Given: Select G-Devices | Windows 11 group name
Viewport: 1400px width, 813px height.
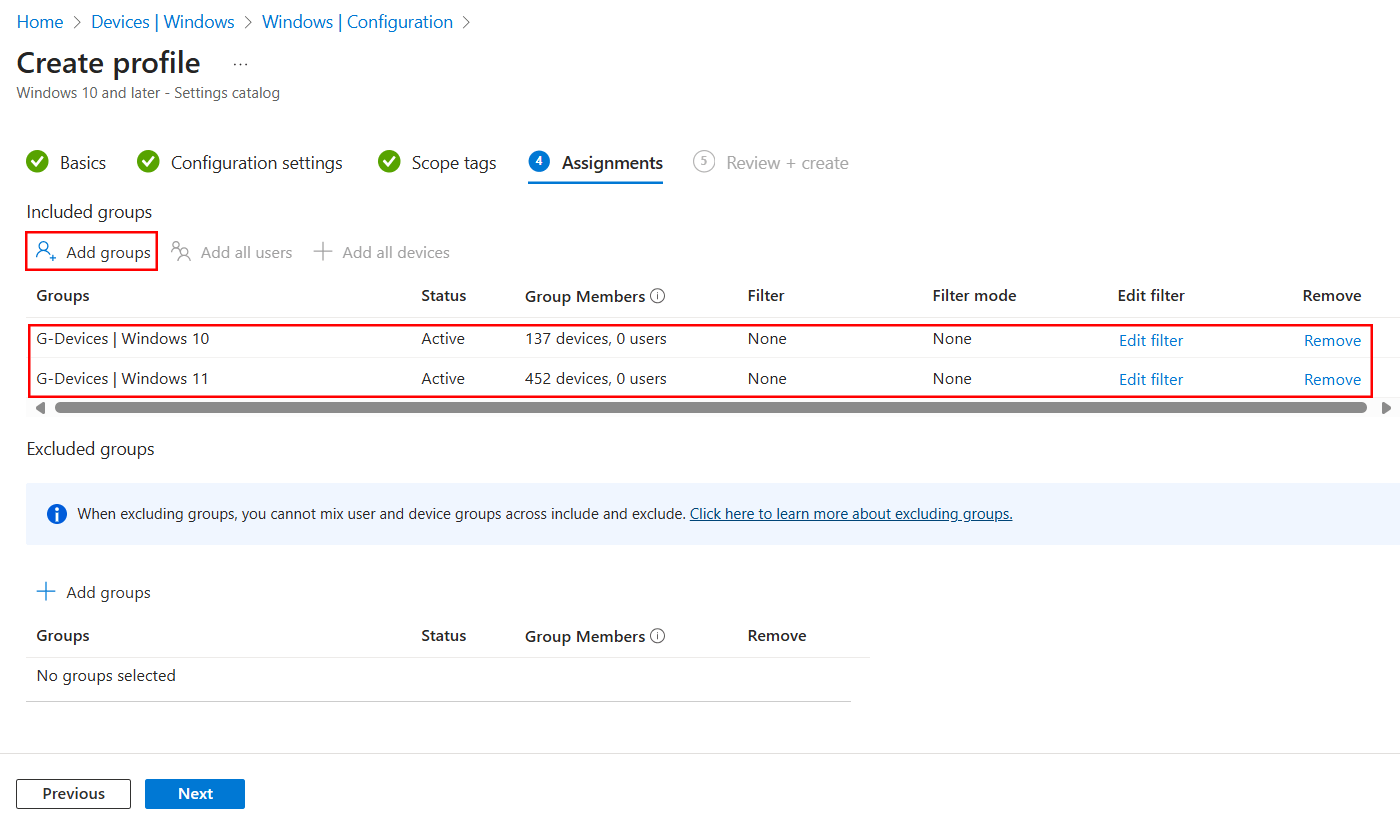Looking at the screenshot, I should (x=123, y=378).
